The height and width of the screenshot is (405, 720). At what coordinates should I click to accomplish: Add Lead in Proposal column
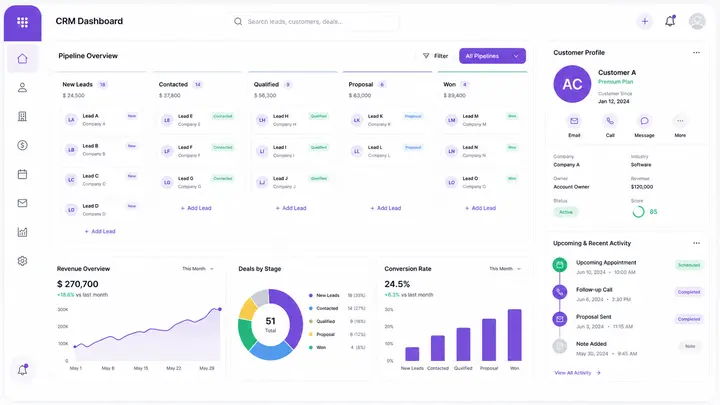pos(385,208)
